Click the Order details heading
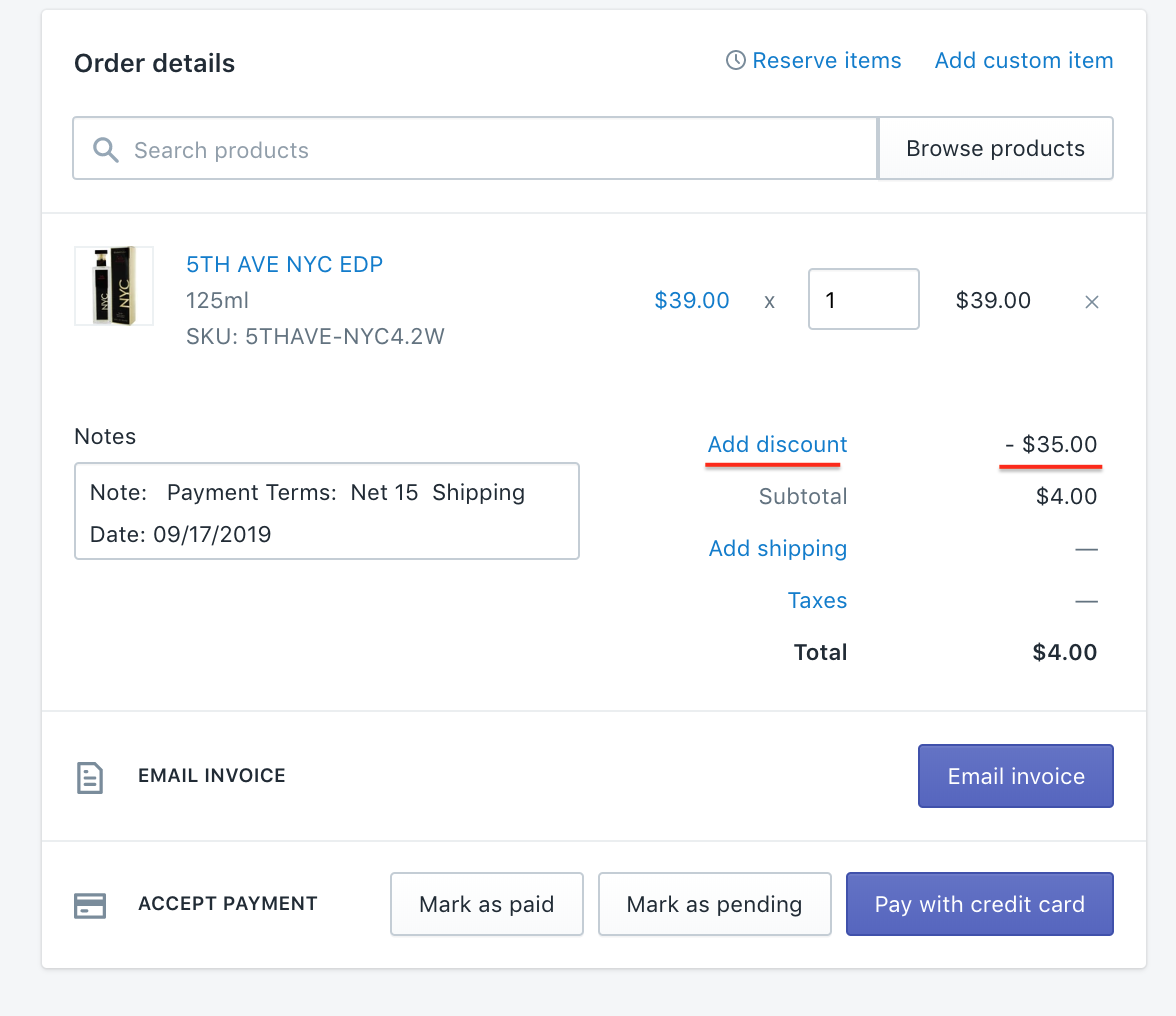Screen dimensions: 1176x1016 (x=154, y=63)
